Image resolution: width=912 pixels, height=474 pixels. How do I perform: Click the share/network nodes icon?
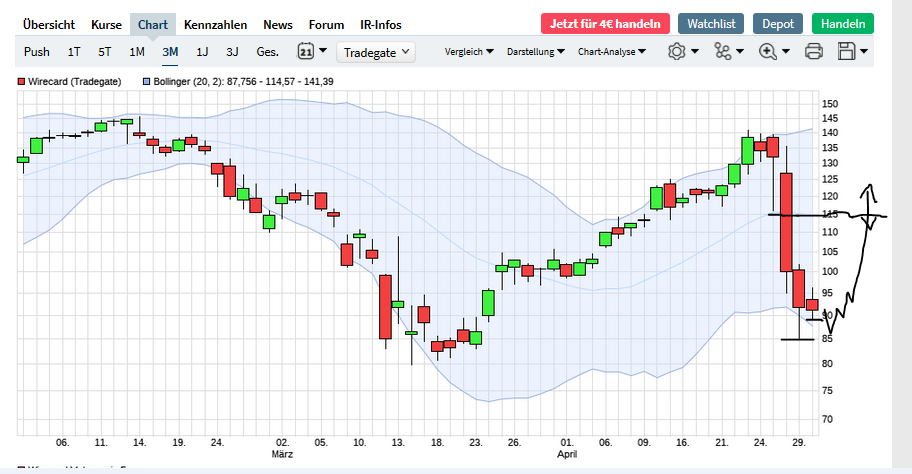[x=723, y=51]
